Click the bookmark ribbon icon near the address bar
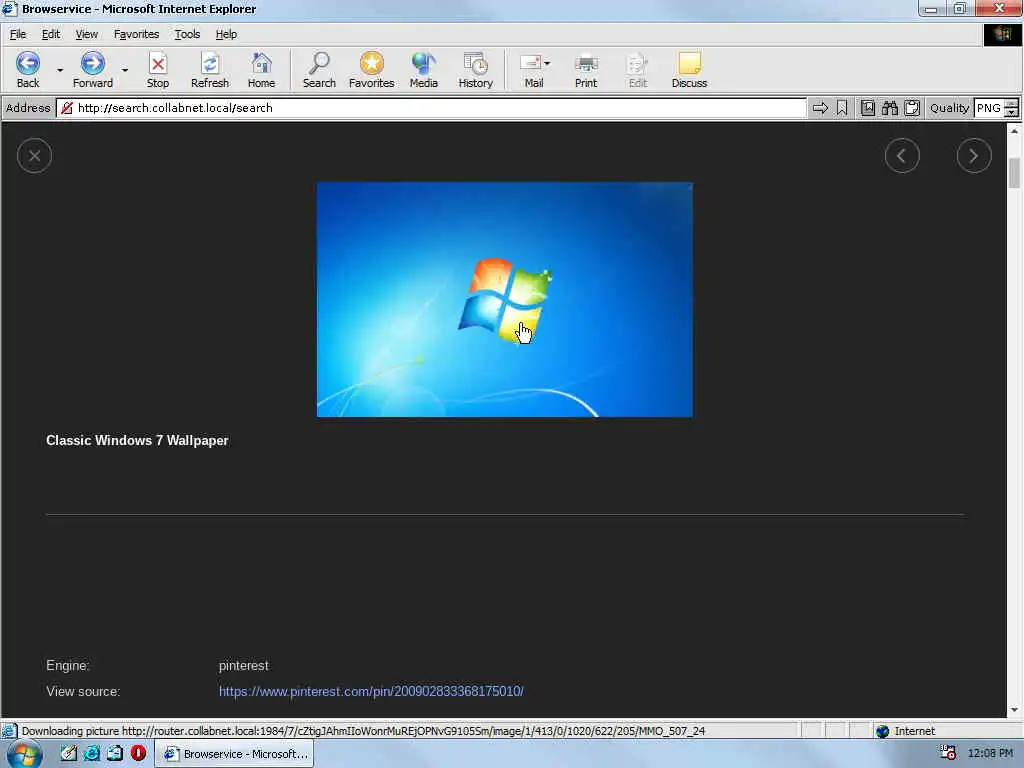The height and width of the screenshot is (768, 1024). point(842,108)
